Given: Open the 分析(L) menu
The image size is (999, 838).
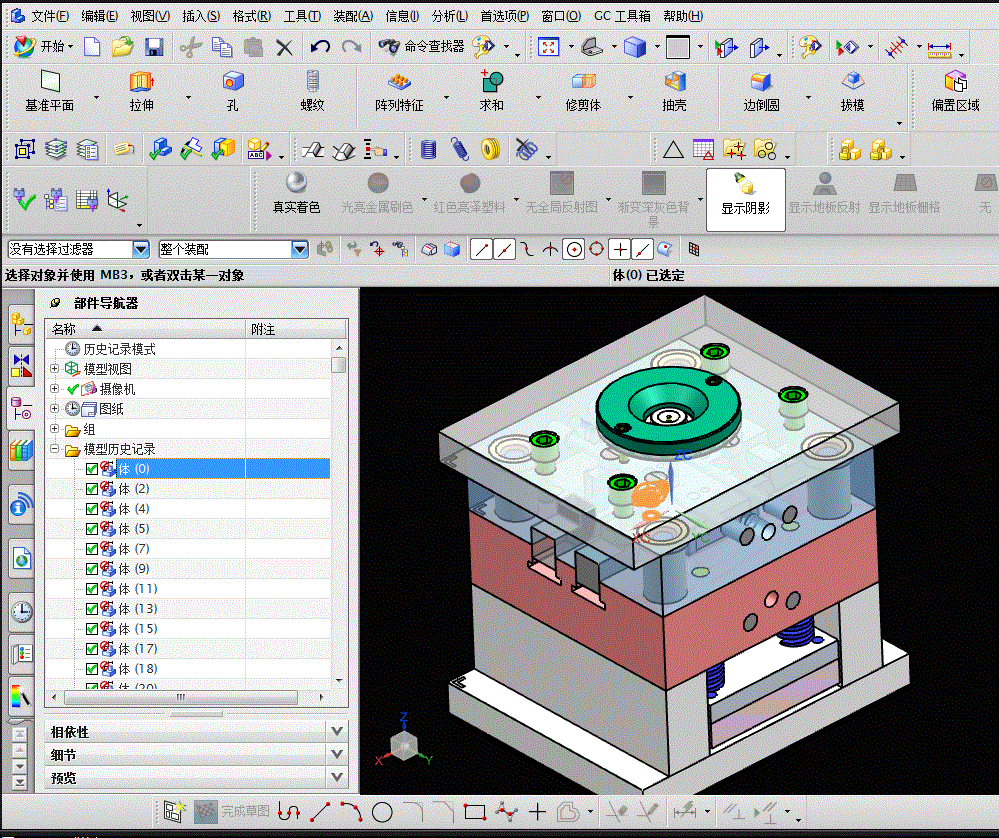Looking at the screenshot, I should (449, 16).
